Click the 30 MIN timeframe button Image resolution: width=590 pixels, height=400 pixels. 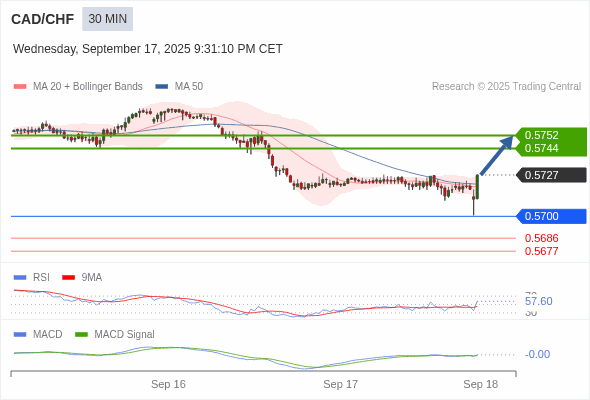click(x=108, y=19)
